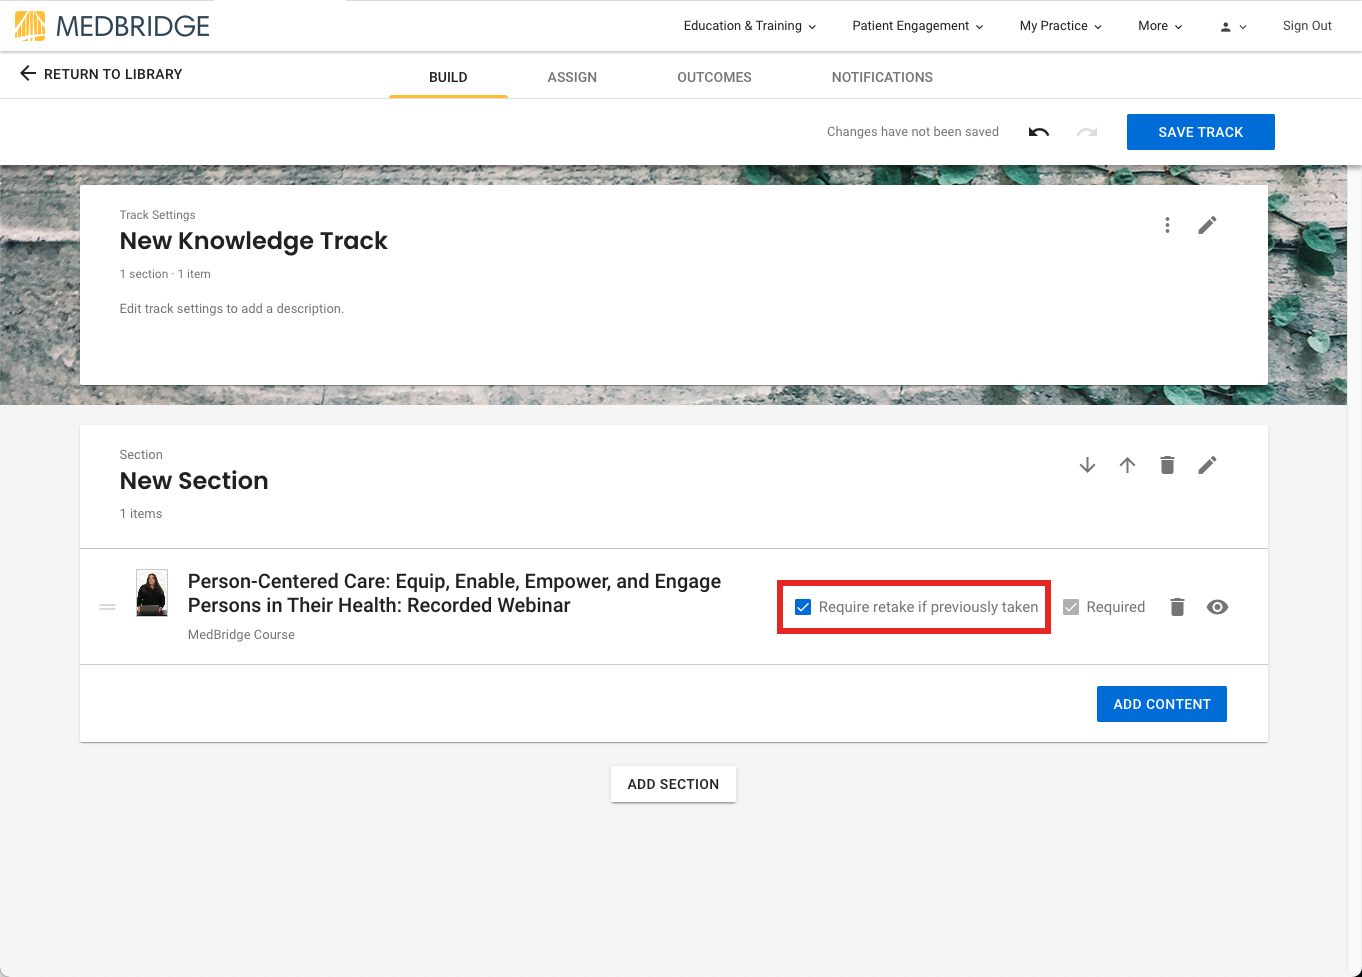Viewport: 1362px width, 977px height.
Task: Click the back arrow beside Return to Library
Action: pyautogui.click(x=28, y=74)
